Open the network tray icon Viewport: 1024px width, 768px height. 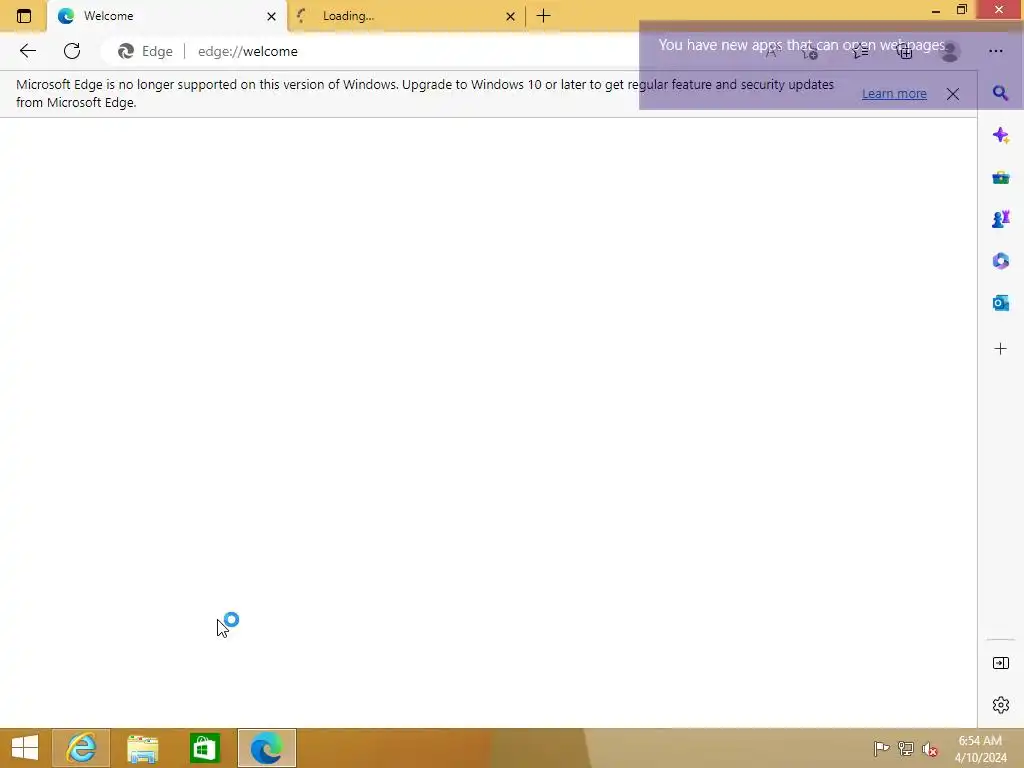pos(906,749)
